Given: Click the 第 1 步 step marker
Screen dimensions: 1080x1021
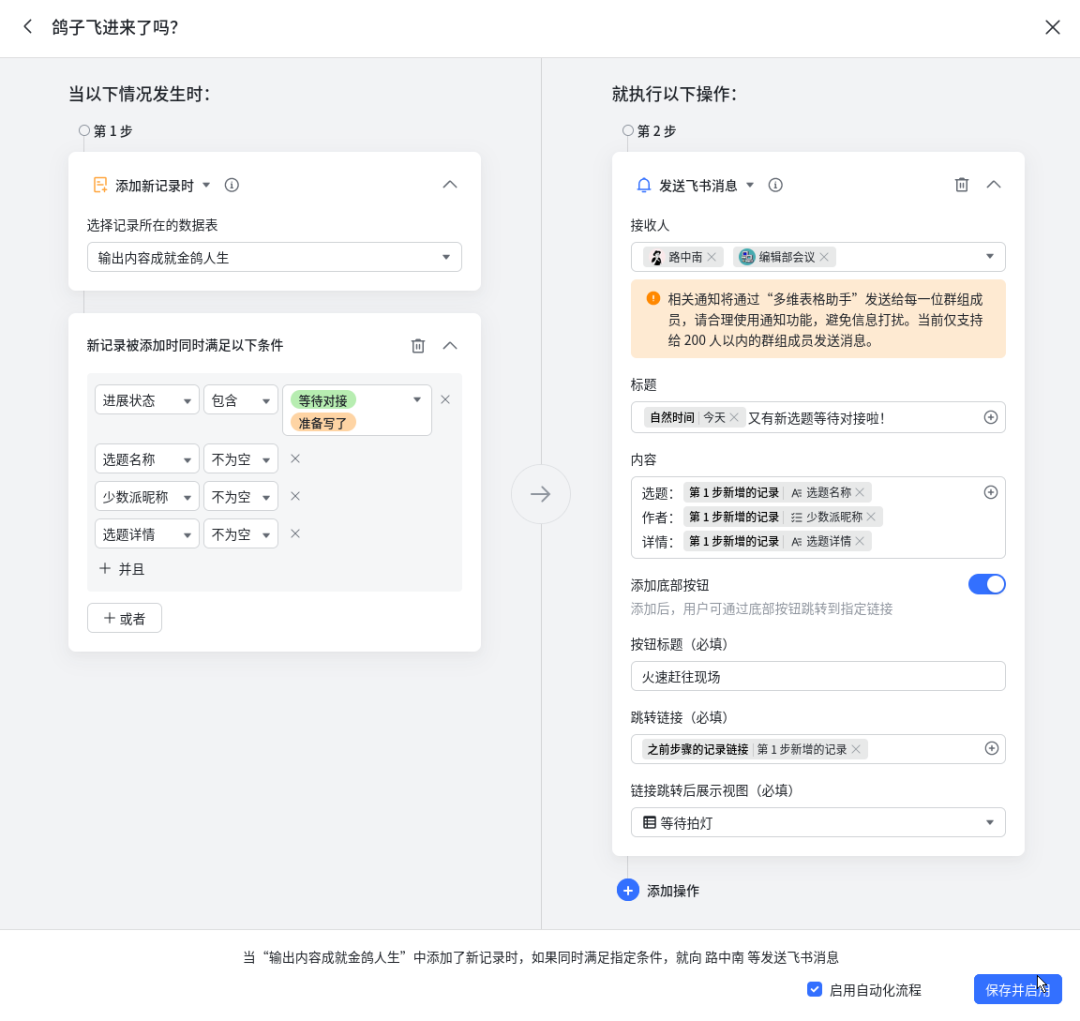Looking at the screenshot, I should [84, 130].
